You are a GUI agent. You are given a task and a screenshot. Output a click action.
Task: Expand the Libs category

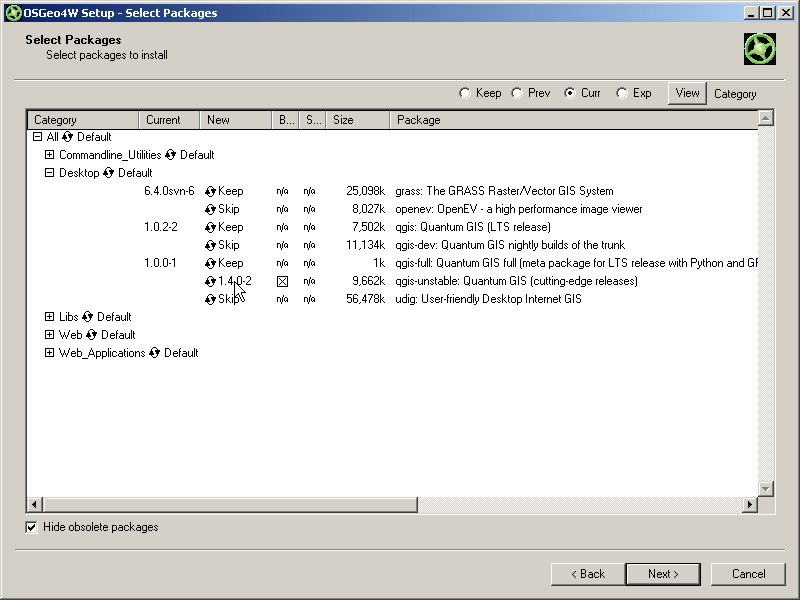tap(49, 317)
